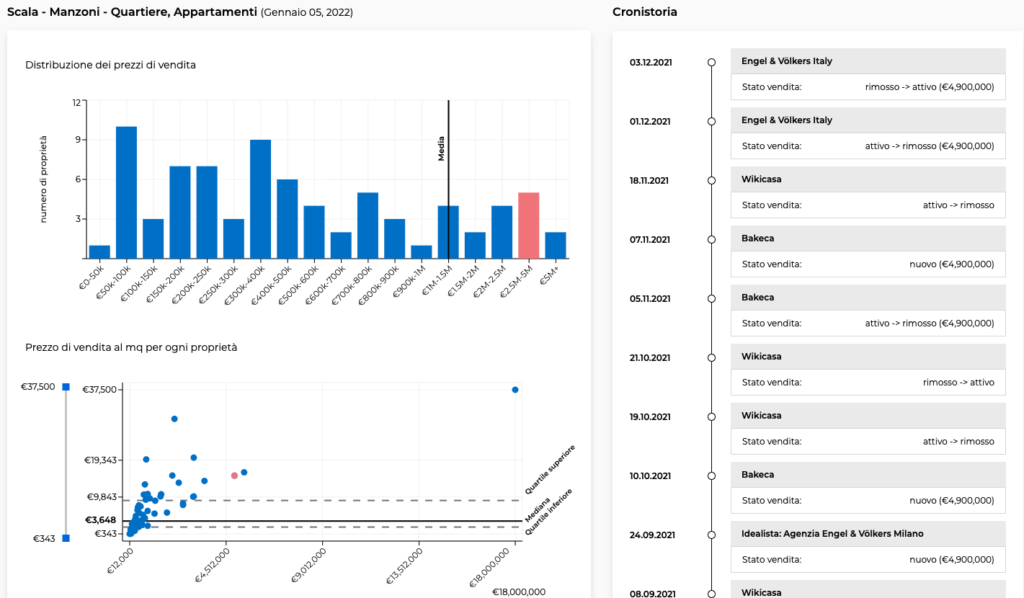This screenshot has height=598, width=1024.
Task: Click the 19.10.2021 timeline marker
Action: (712, 417)
